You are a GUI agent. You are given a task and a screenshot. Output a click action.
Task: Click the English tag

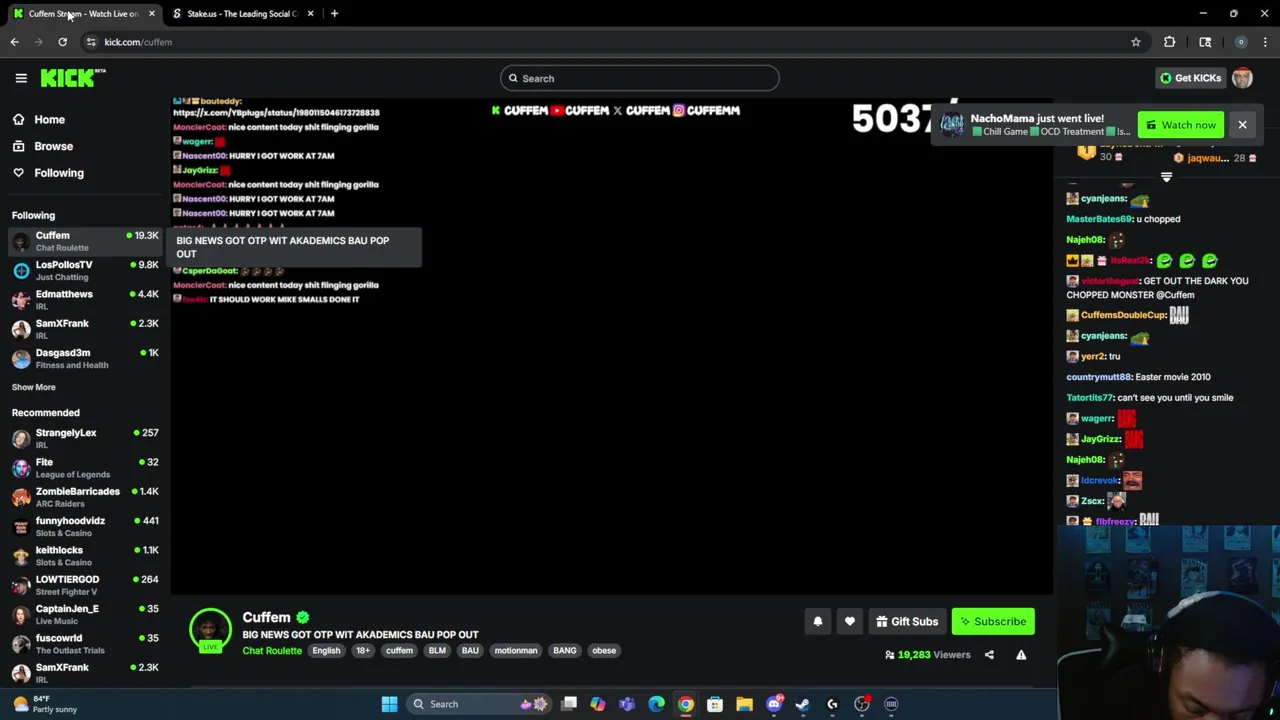pyautogui.click(x=326, y=651)
